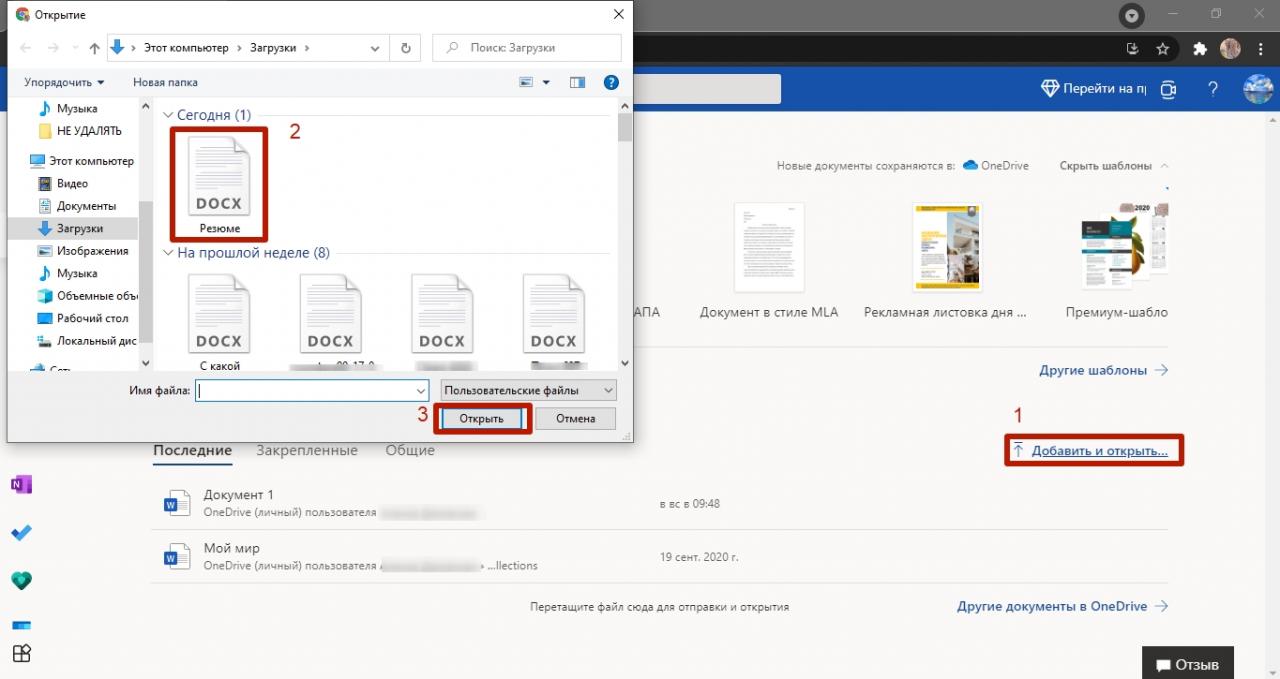Click the Имя файла input field
Viewport: 1280px width, 679px height.
312,390
